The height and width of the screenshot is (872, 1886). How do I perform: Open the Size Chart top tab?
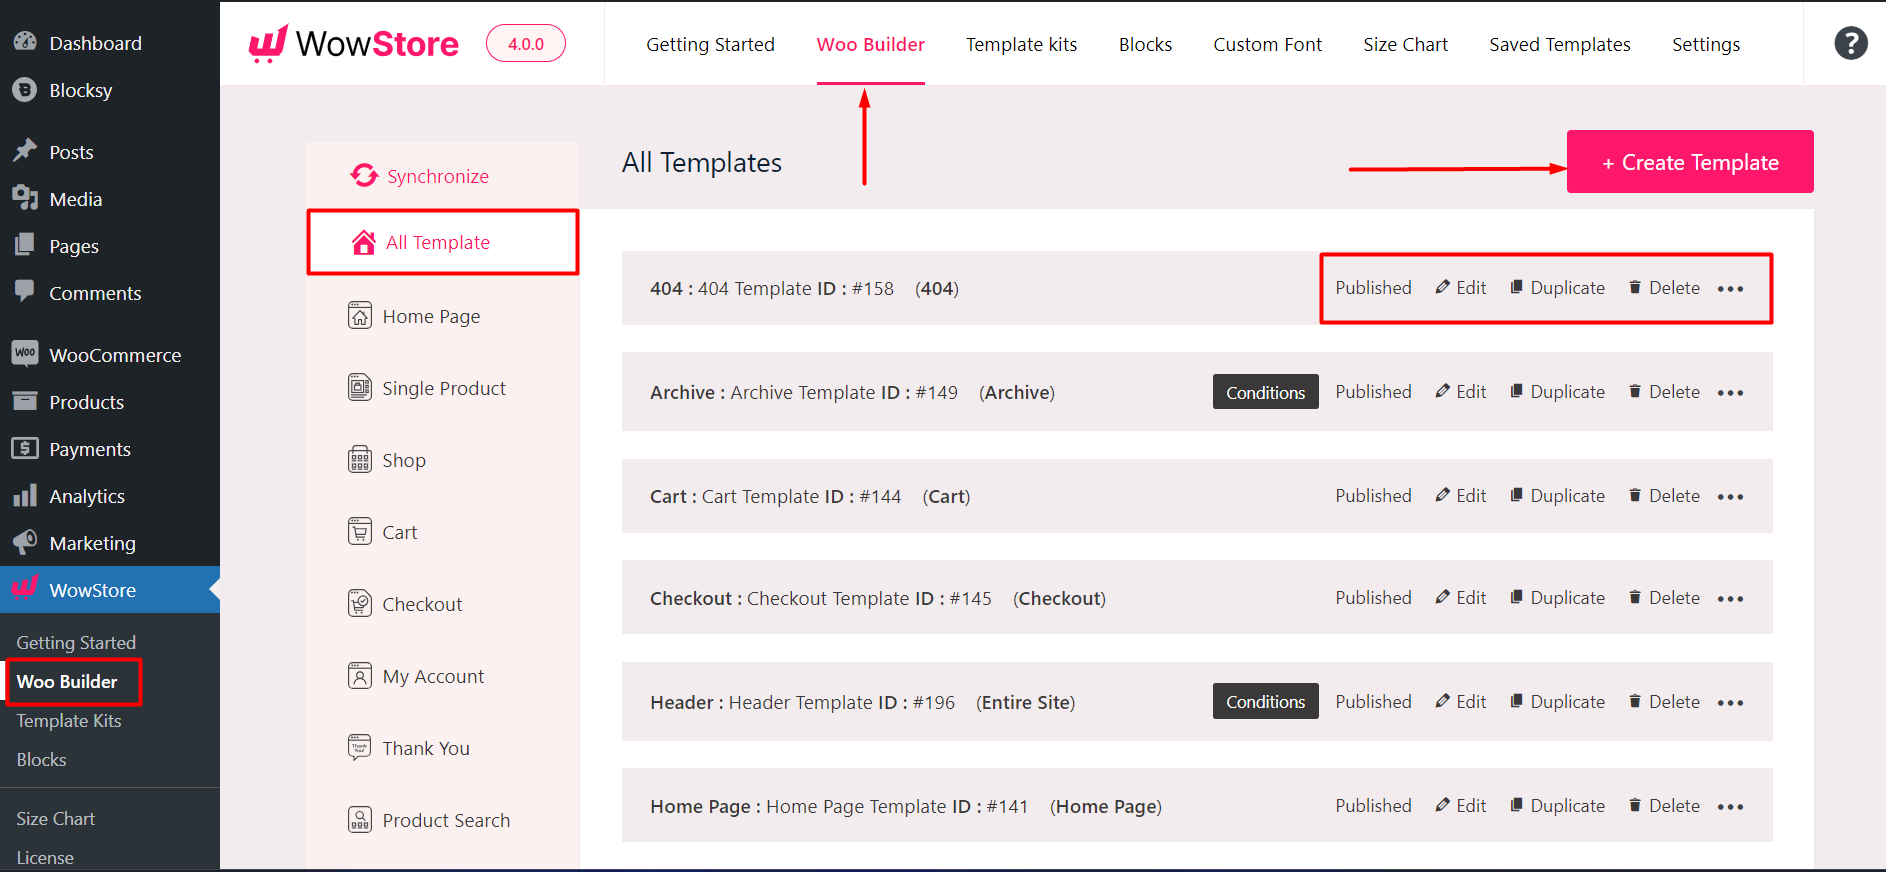(x=1405, y=44)
